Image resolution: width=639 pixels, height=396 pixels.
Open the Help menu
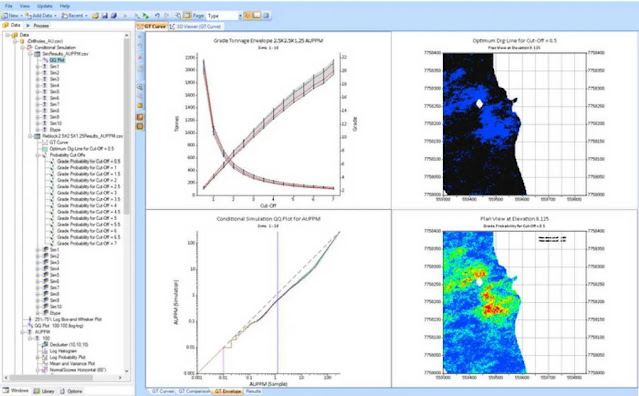pyautogui.click(x=65, y=6)
